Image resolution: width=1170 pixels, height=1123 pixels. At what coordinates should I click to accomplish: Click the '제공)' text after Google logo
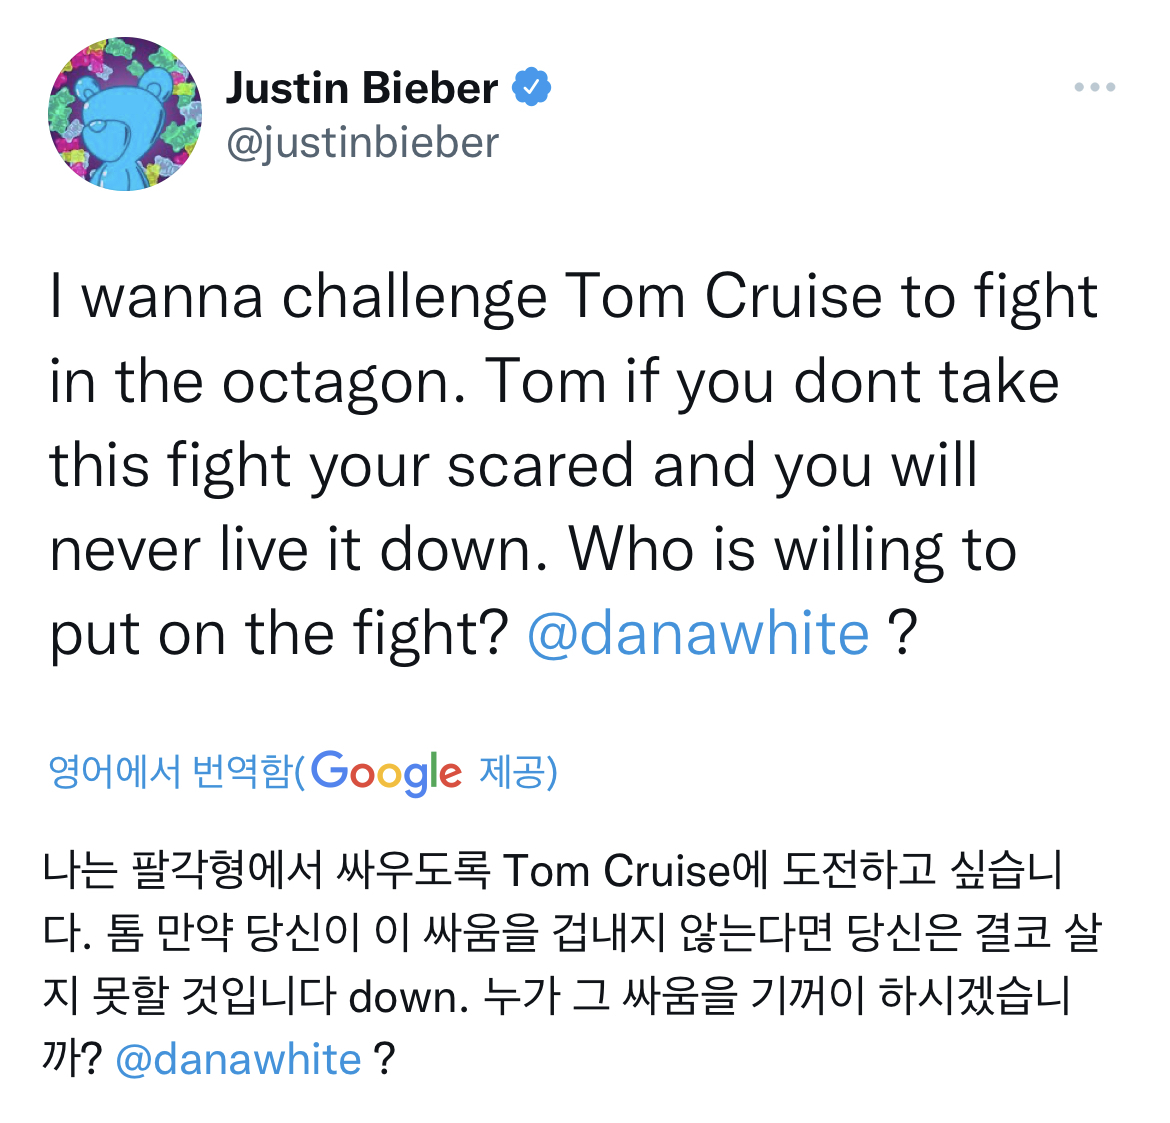518,772
